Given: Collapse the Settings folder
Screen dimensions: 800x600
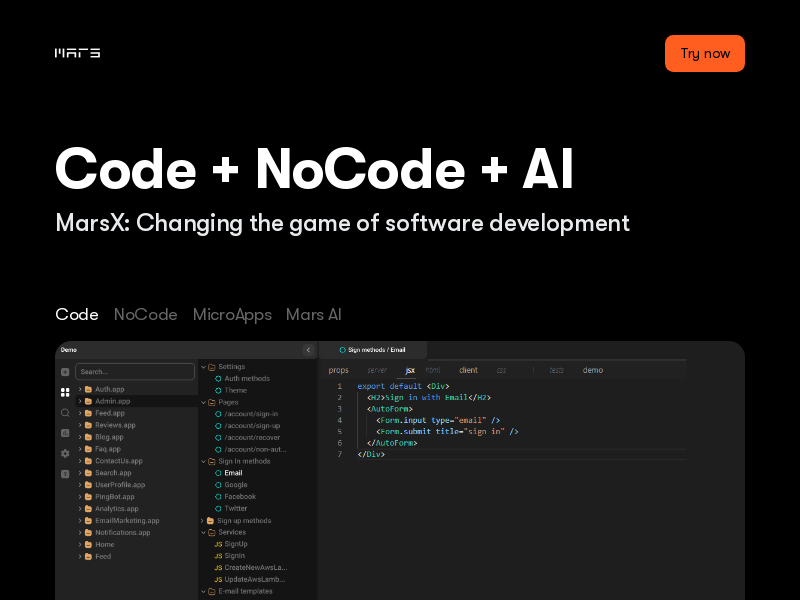Looking at the screenshot, I should (204, 367).
